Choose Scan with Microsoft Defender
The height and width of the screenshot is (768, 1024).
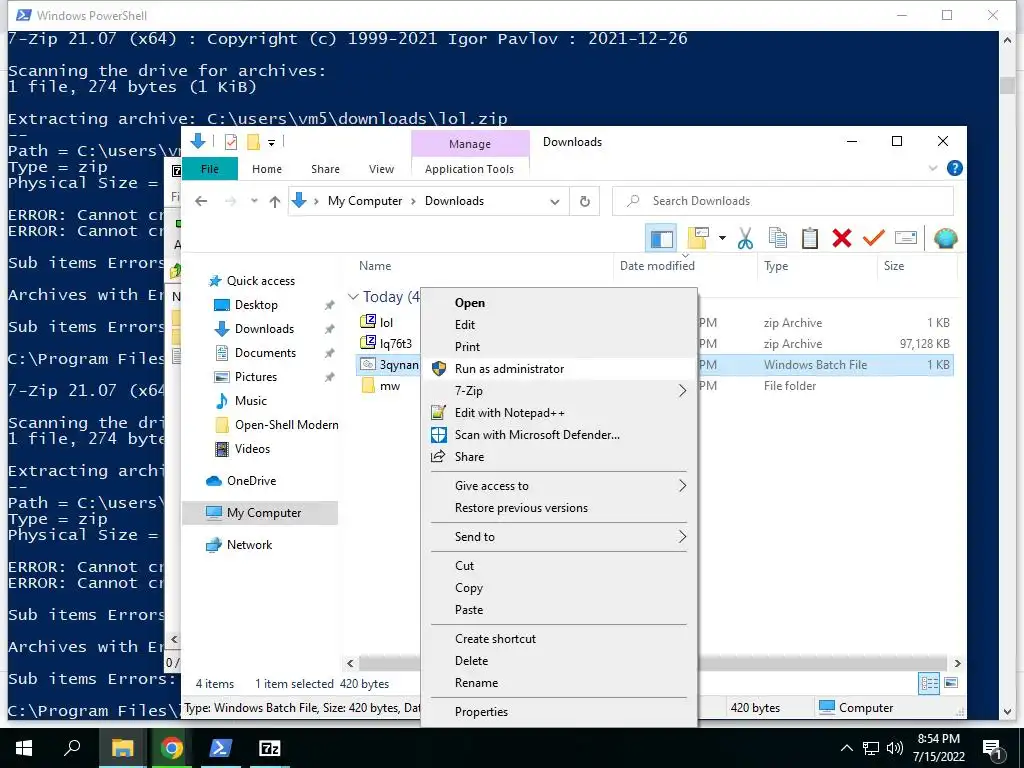point(559,435)
